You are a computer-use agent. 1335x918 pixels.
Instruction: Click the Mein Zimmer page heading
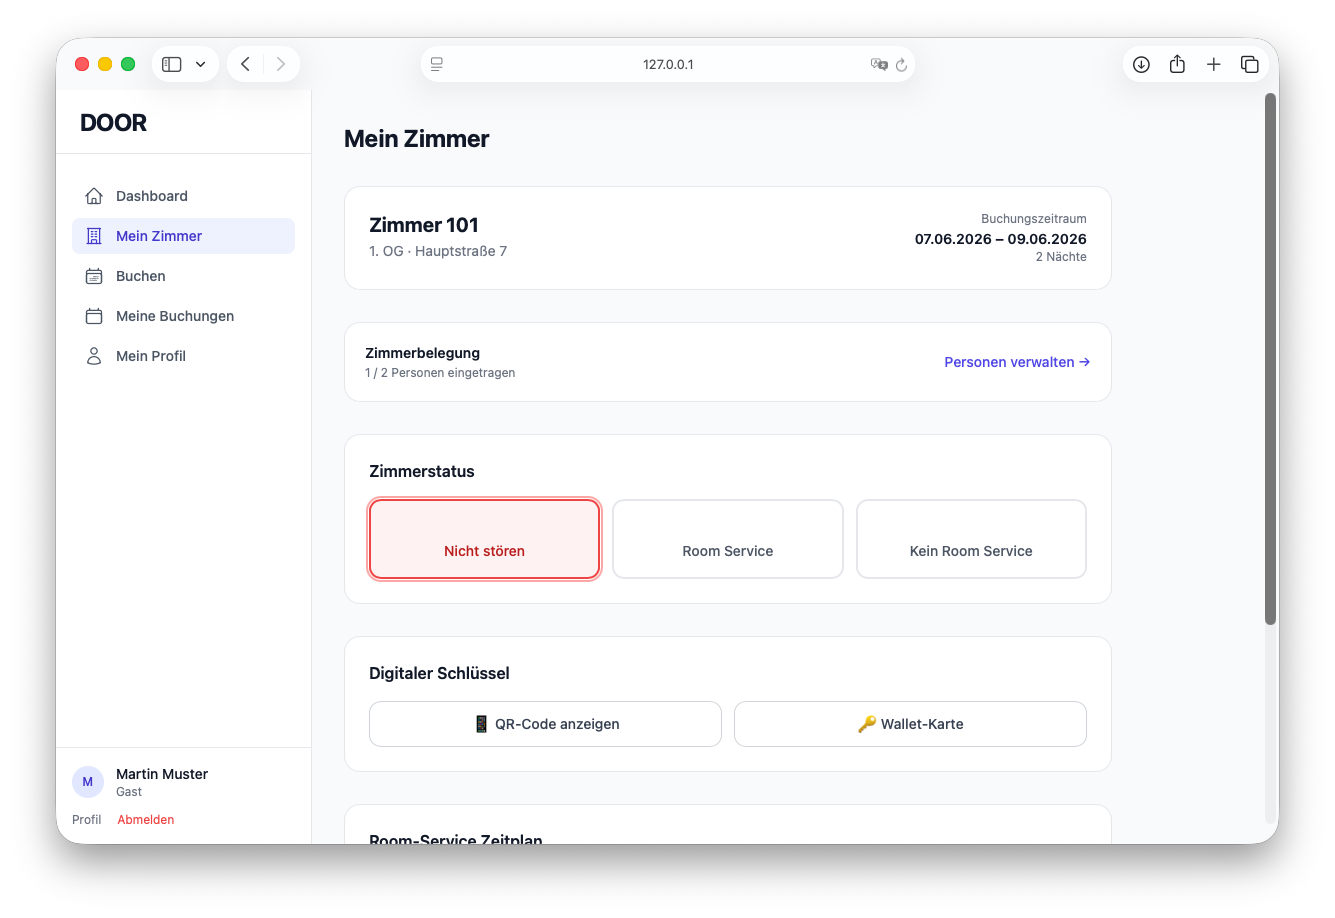417,139
